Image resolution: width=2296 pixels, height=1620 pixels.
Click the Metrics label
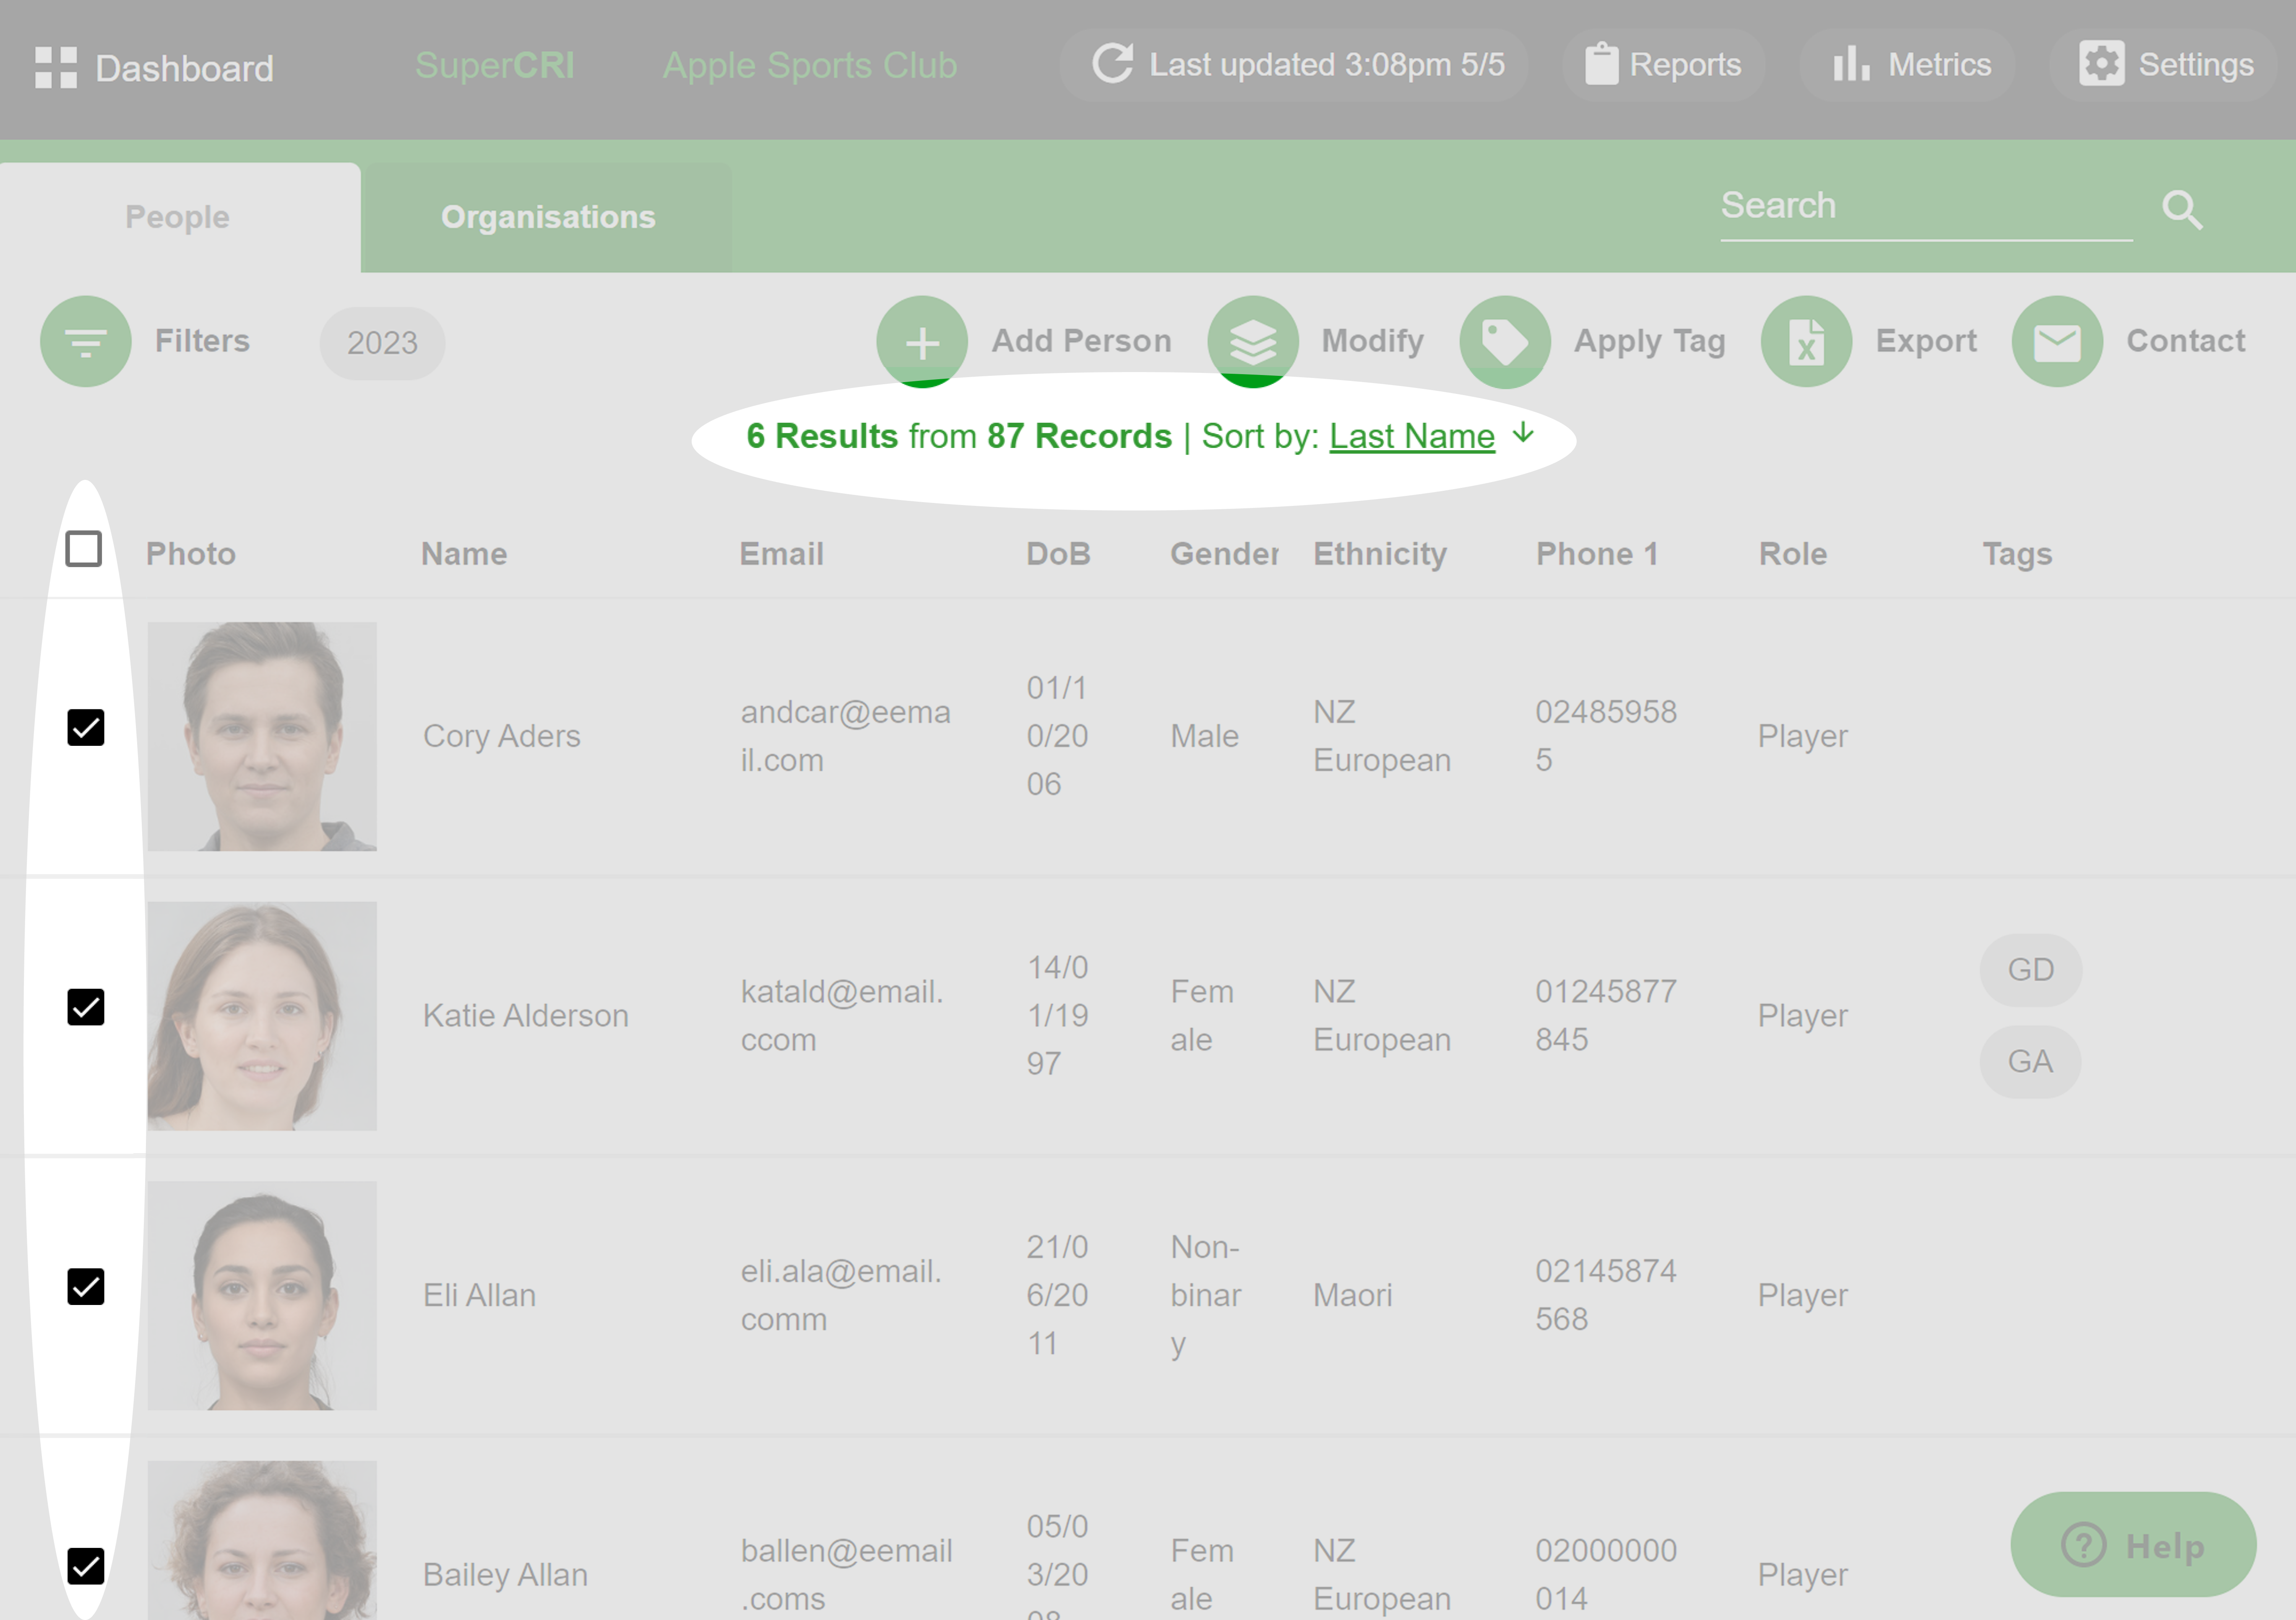pyautogui.click(x=1940, y=64)
